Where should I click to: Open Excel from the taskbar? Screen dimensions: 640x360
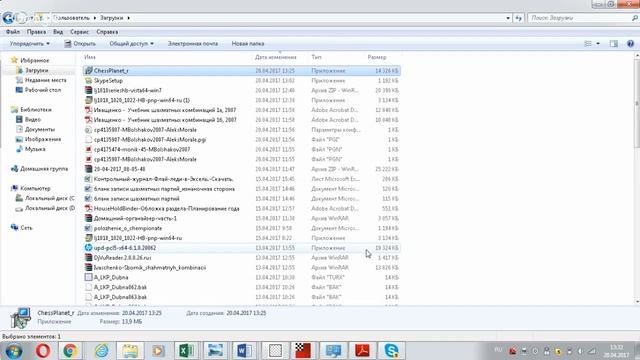[x=186, y=351]
